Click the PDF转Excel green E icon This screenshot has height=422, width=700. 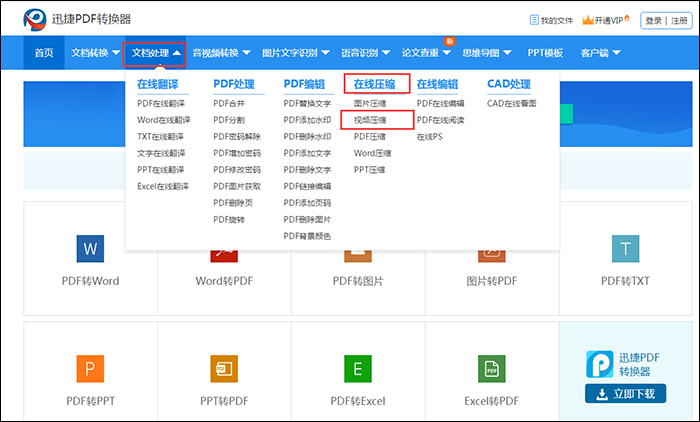[357, 369]
